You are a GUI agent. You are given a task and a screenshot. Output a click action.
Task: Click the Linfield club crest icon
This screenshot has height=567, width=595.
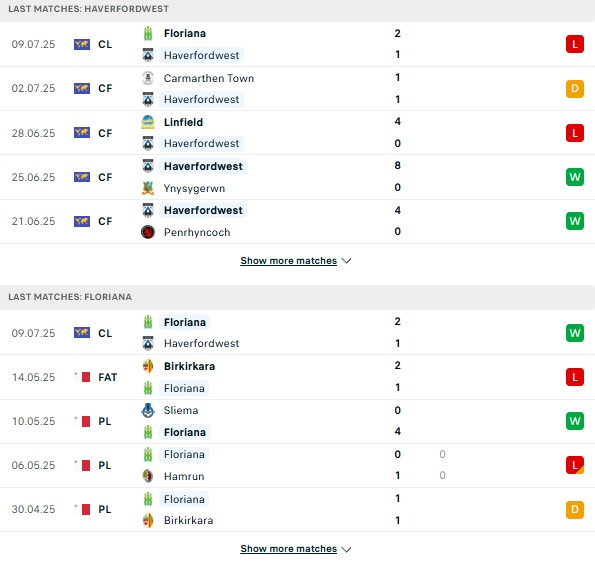click(x=148, y=122)
